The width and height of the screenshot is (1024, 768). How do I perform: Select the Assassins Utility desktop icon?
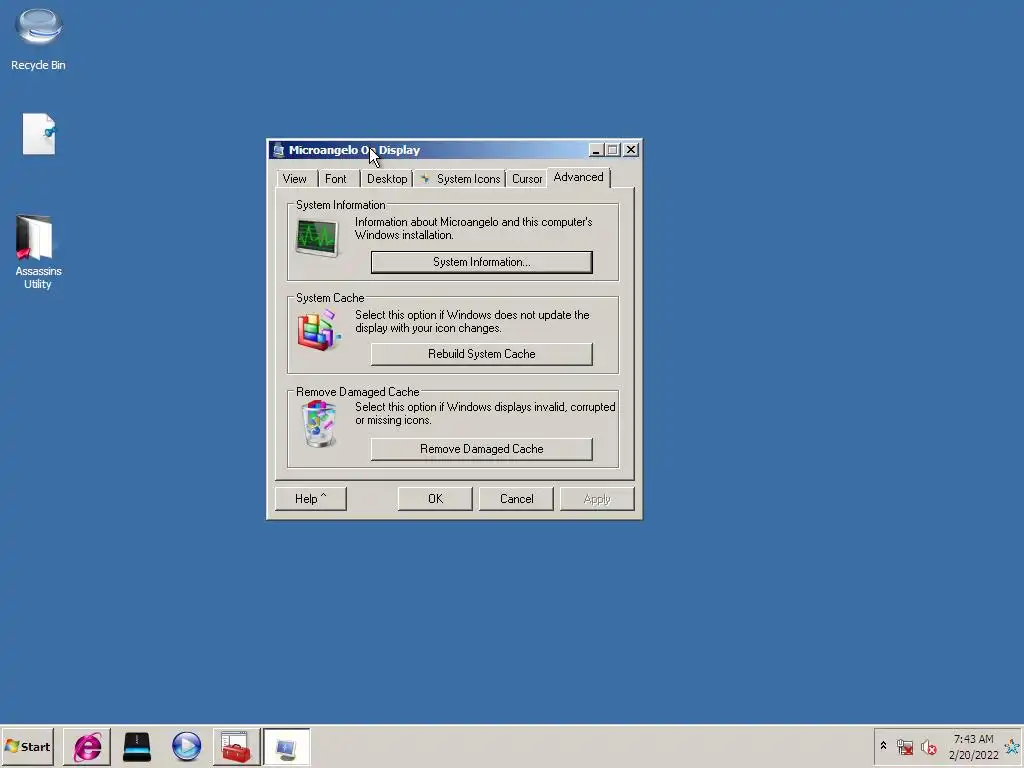point(38,253)
